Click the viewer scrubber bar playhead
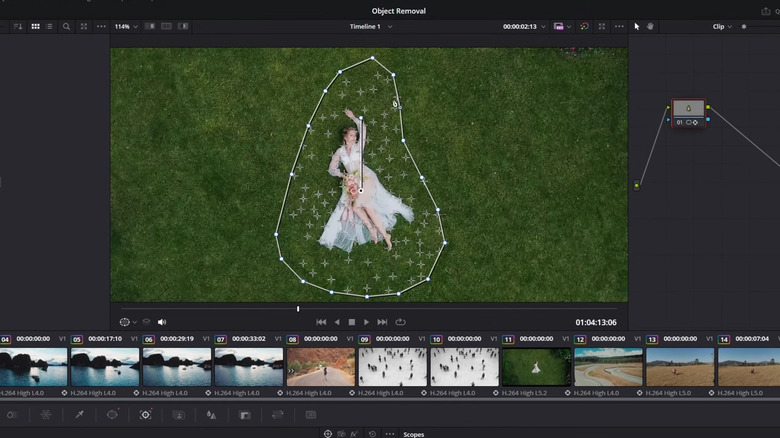Screen dimensions: 780x438 (297, 309)
